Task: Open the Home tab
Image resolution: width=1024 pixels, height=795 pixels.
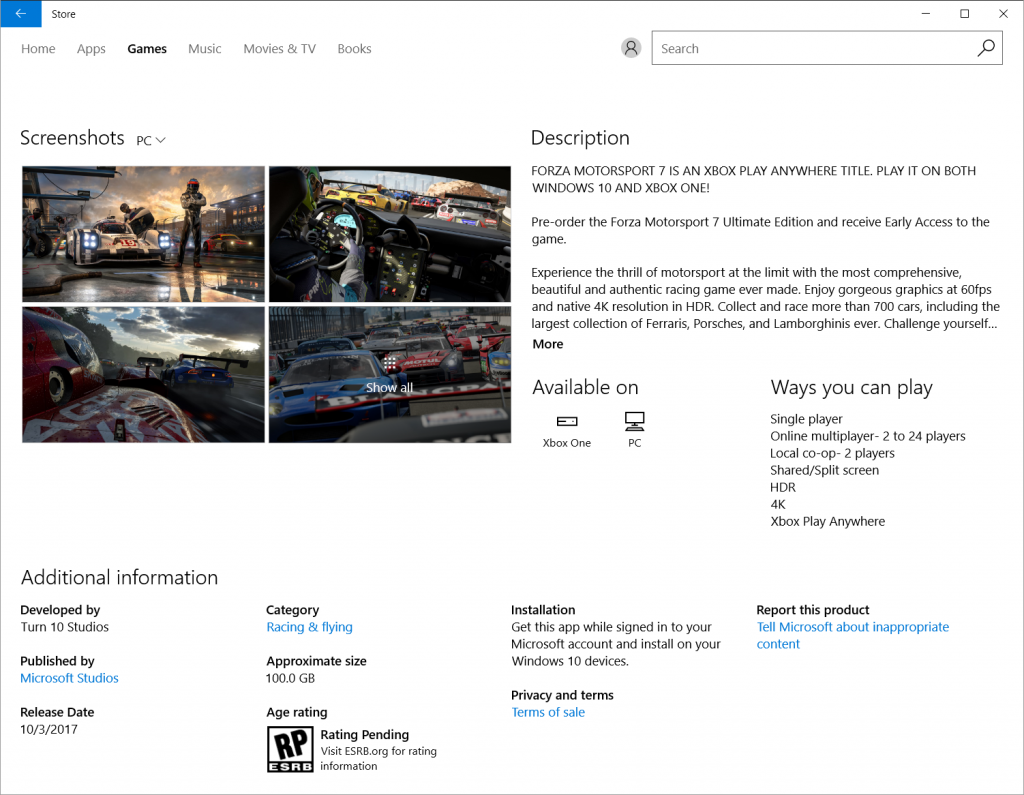Action: pos(38,49)
